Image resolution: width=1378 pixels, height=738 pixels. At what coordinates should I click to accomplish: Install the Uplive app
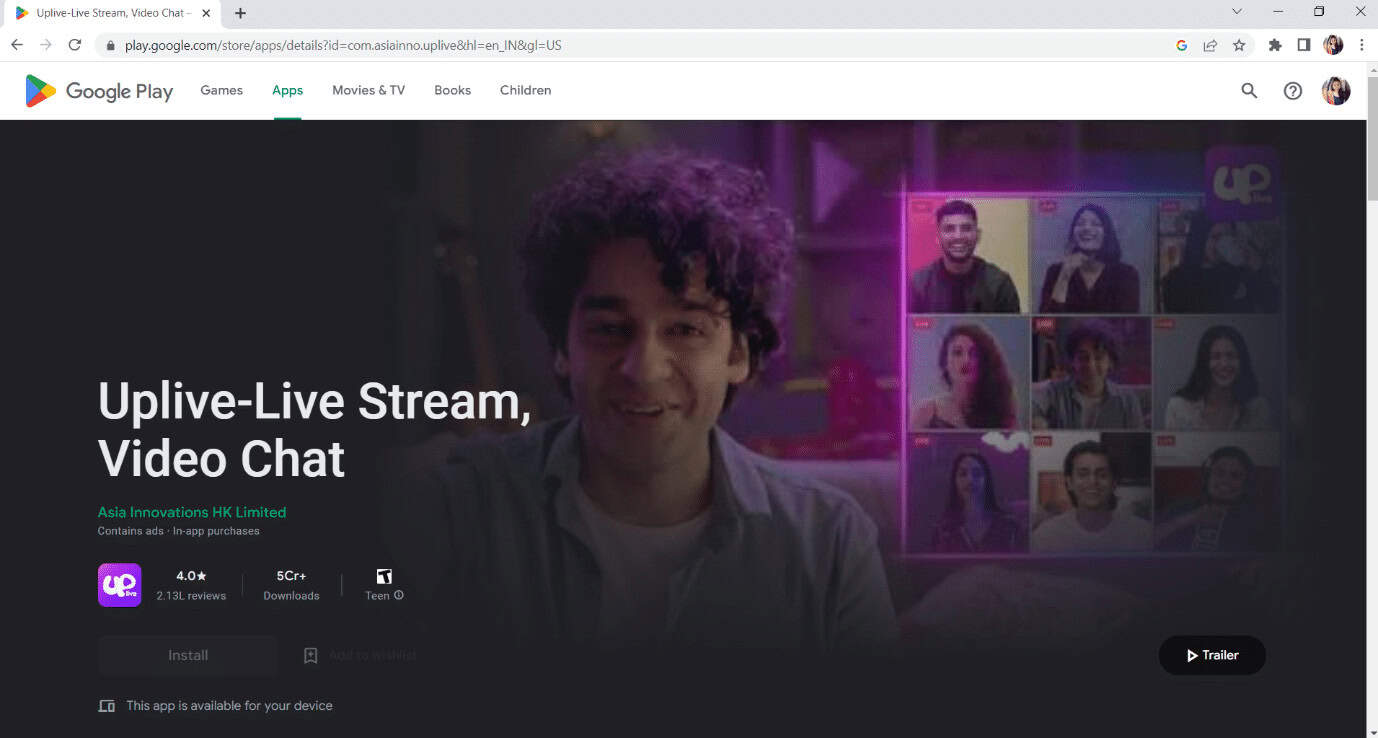tap(188, 655)
